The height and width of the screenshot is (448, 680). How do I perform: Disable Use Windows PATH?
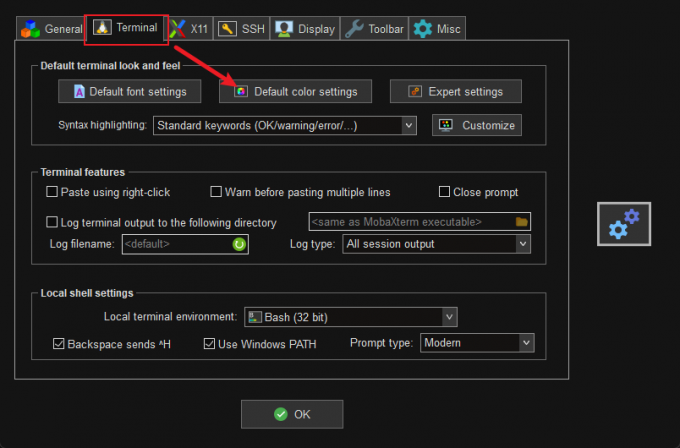point(209,344)
